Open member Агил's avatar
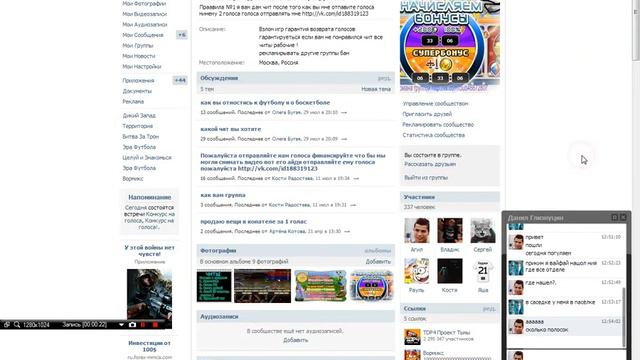Image resolution: width=640 pixels, height=360 pixels. [x=417, y=231]
